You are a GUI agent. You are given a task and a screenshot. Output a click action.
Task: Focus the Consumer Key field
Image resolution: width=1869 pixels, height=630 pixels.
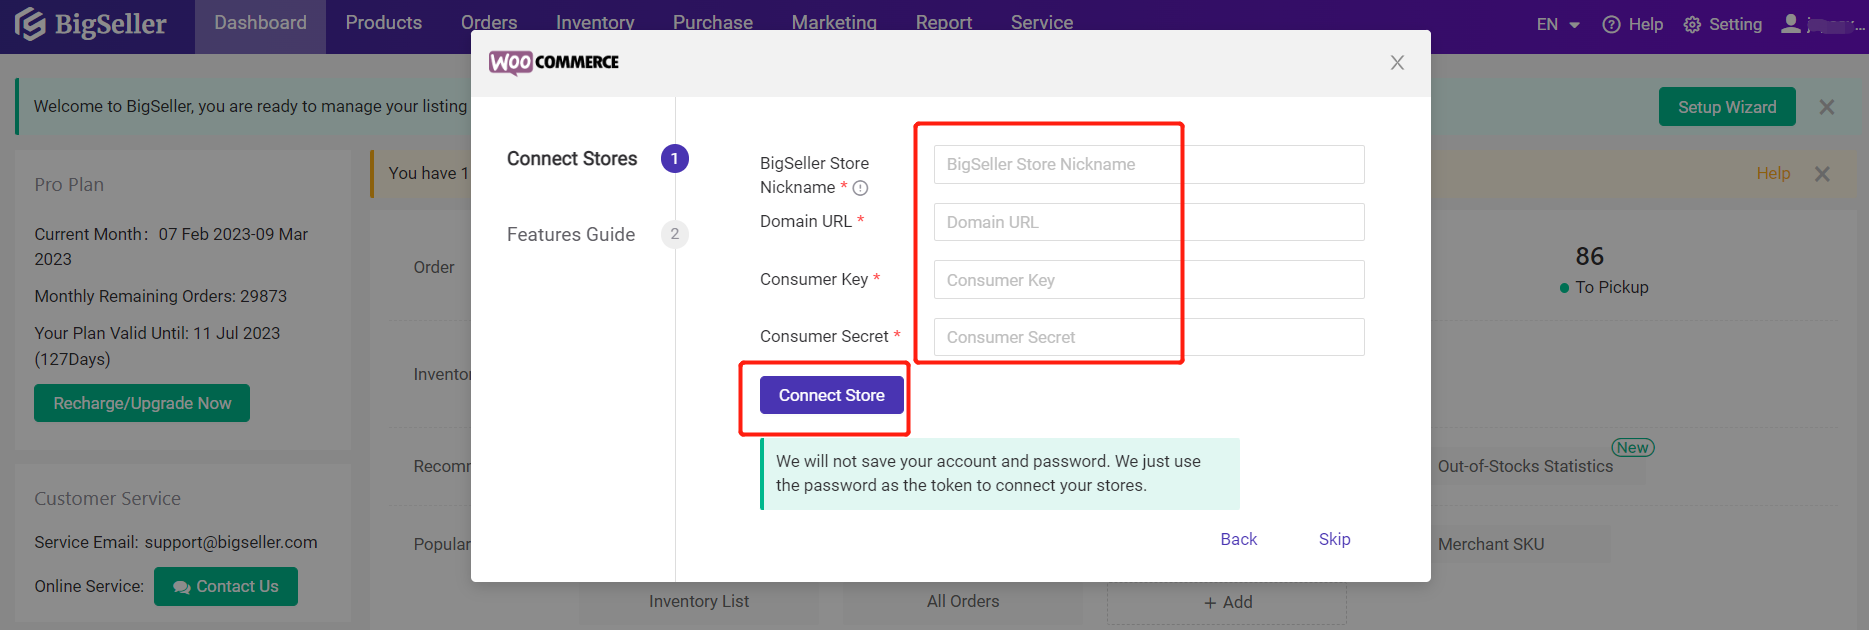coord(1149,280)
